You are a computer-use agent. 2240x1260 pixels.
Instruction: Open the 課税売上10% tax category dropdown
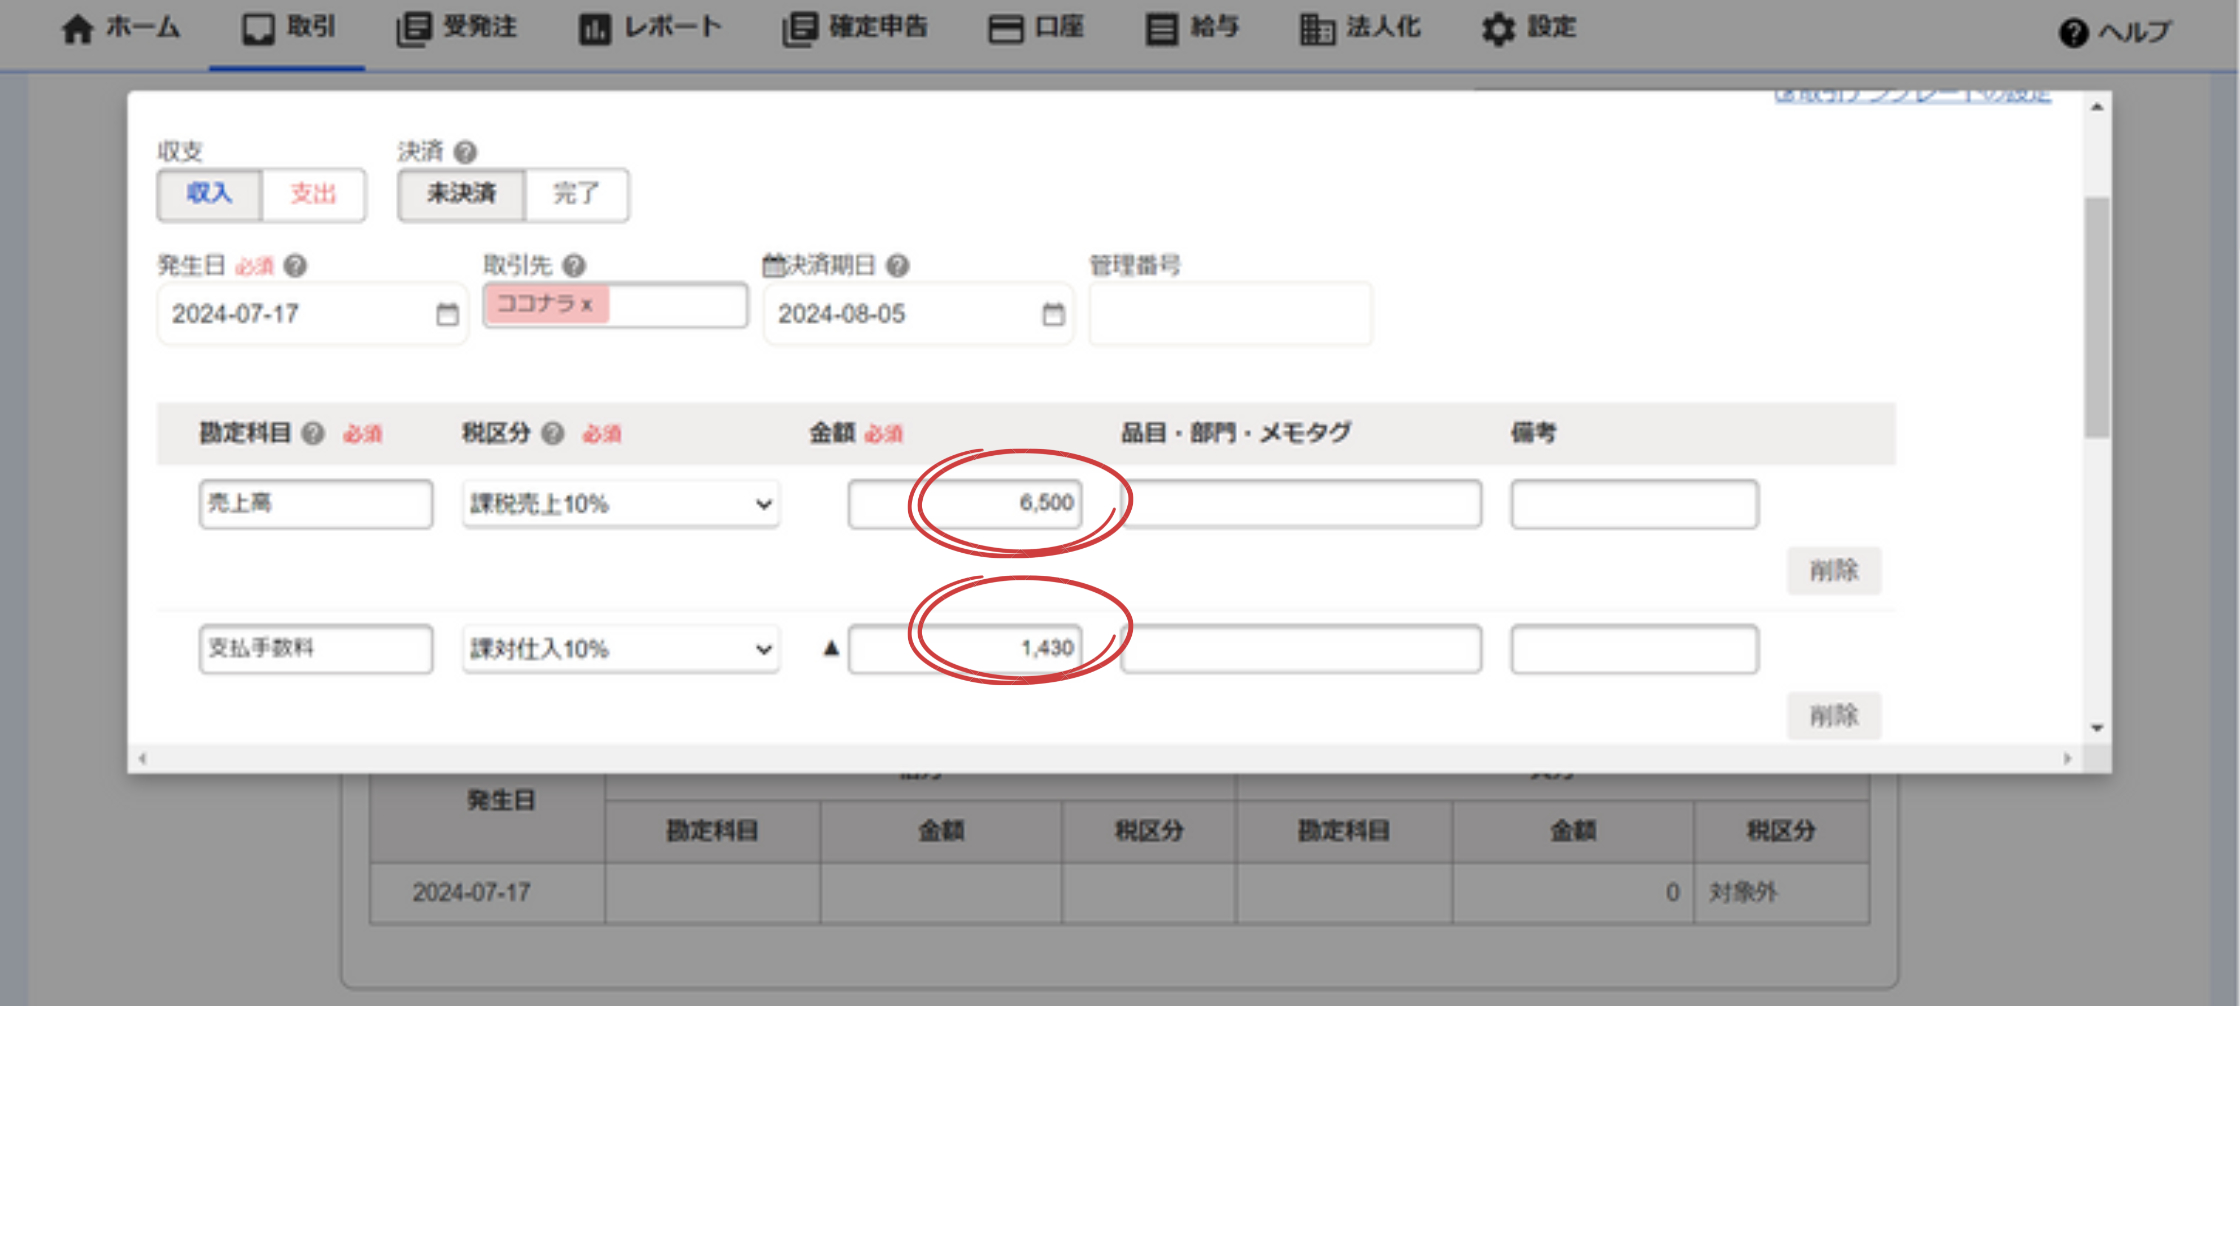coord(620,504)
